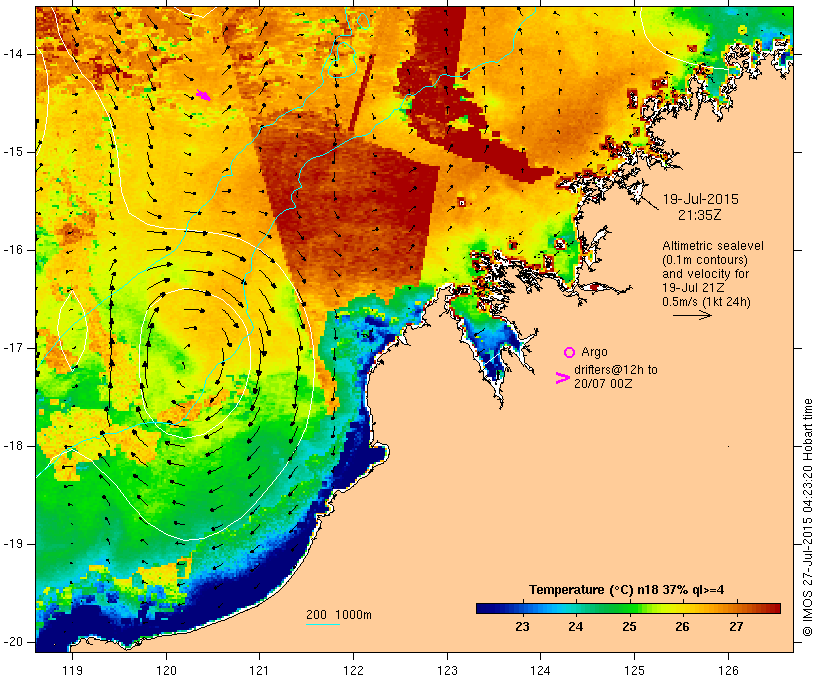Click the longitude axis label '121'
This screenshot has height=680, width=820.
coord(260,670)
